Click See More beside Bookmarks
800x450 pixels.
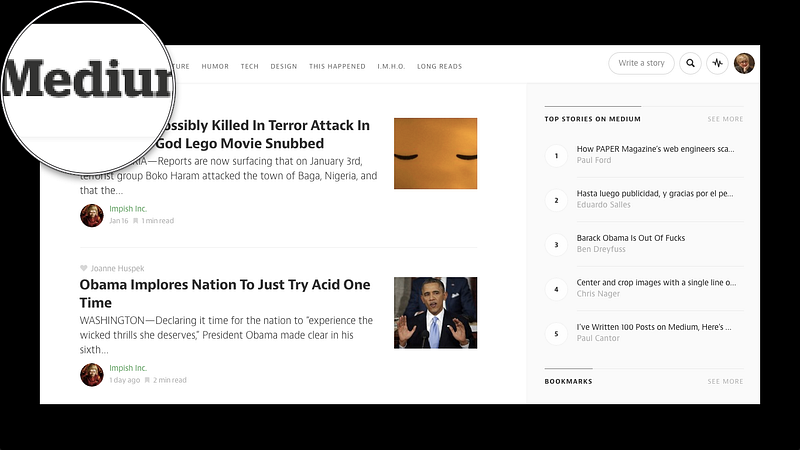tap(725, 381)
